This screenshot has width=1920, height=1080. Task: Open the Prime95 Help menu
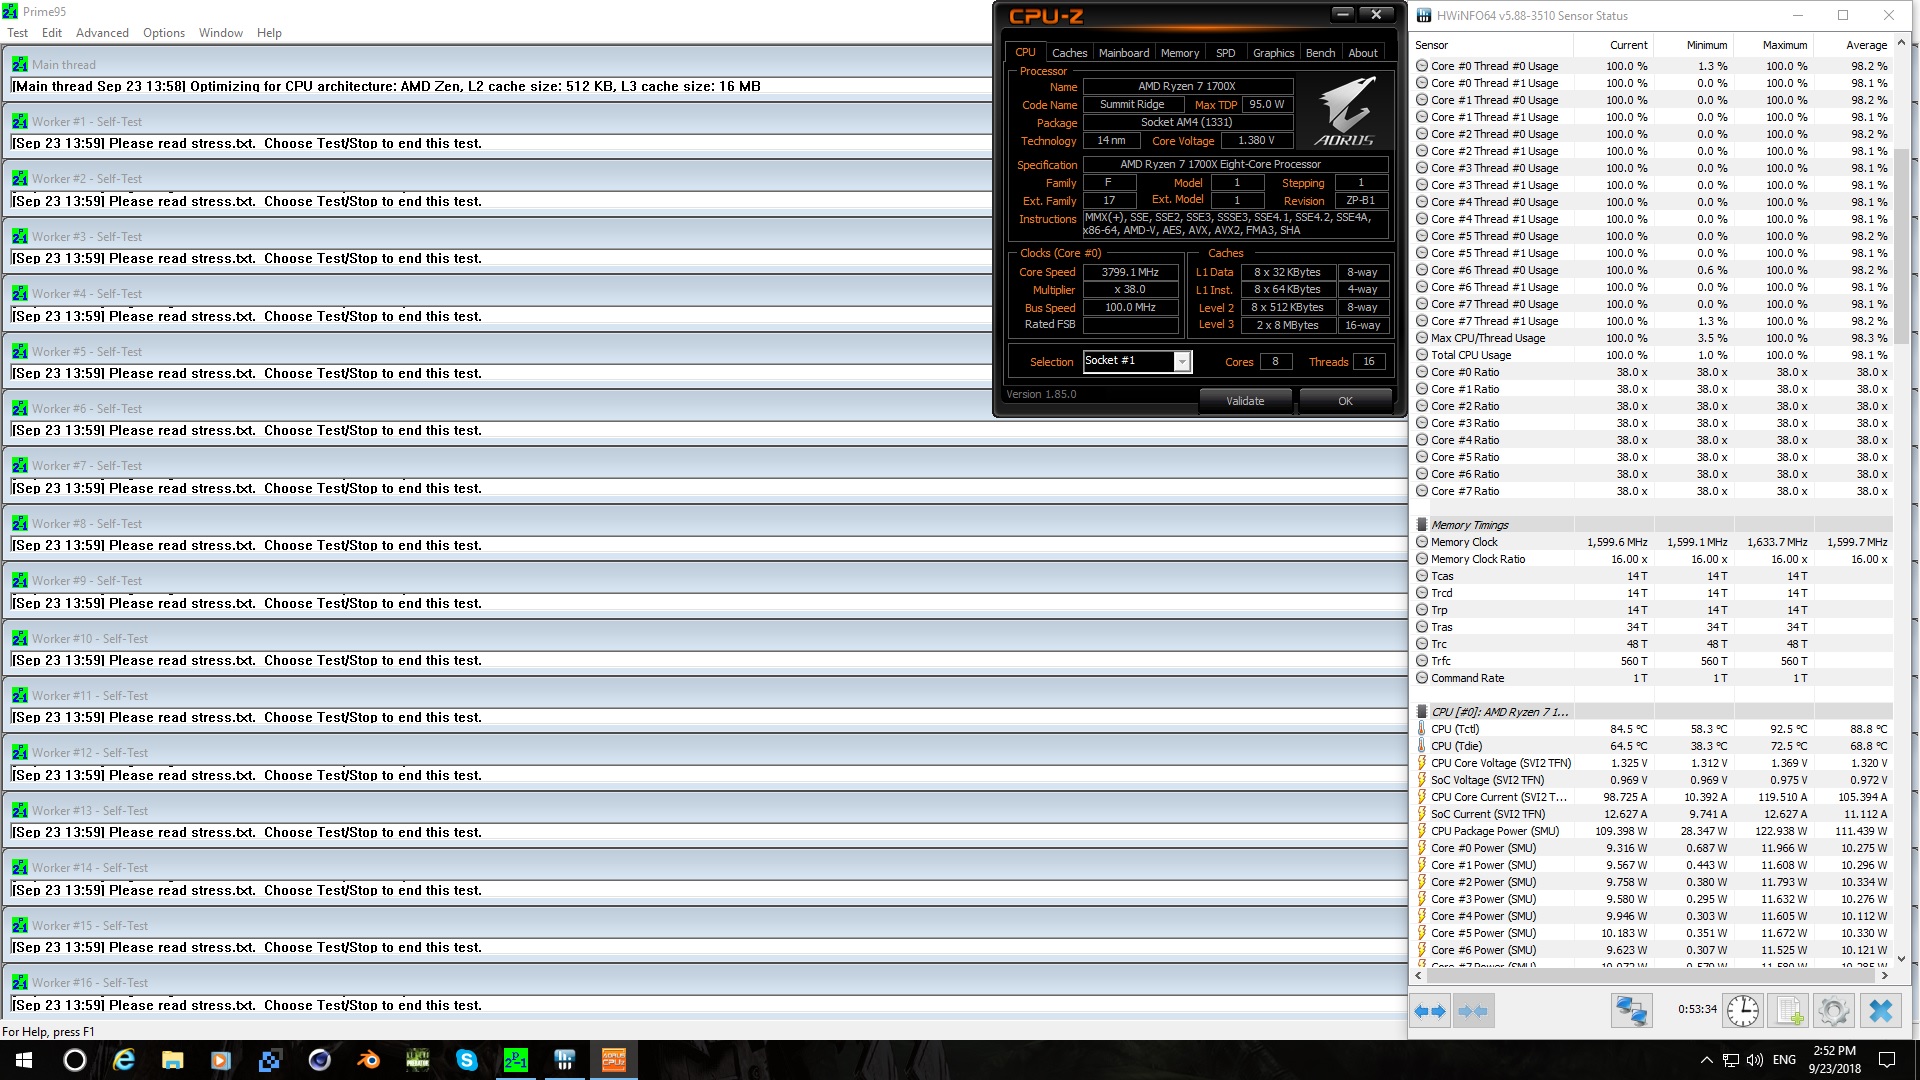(269, 32)
